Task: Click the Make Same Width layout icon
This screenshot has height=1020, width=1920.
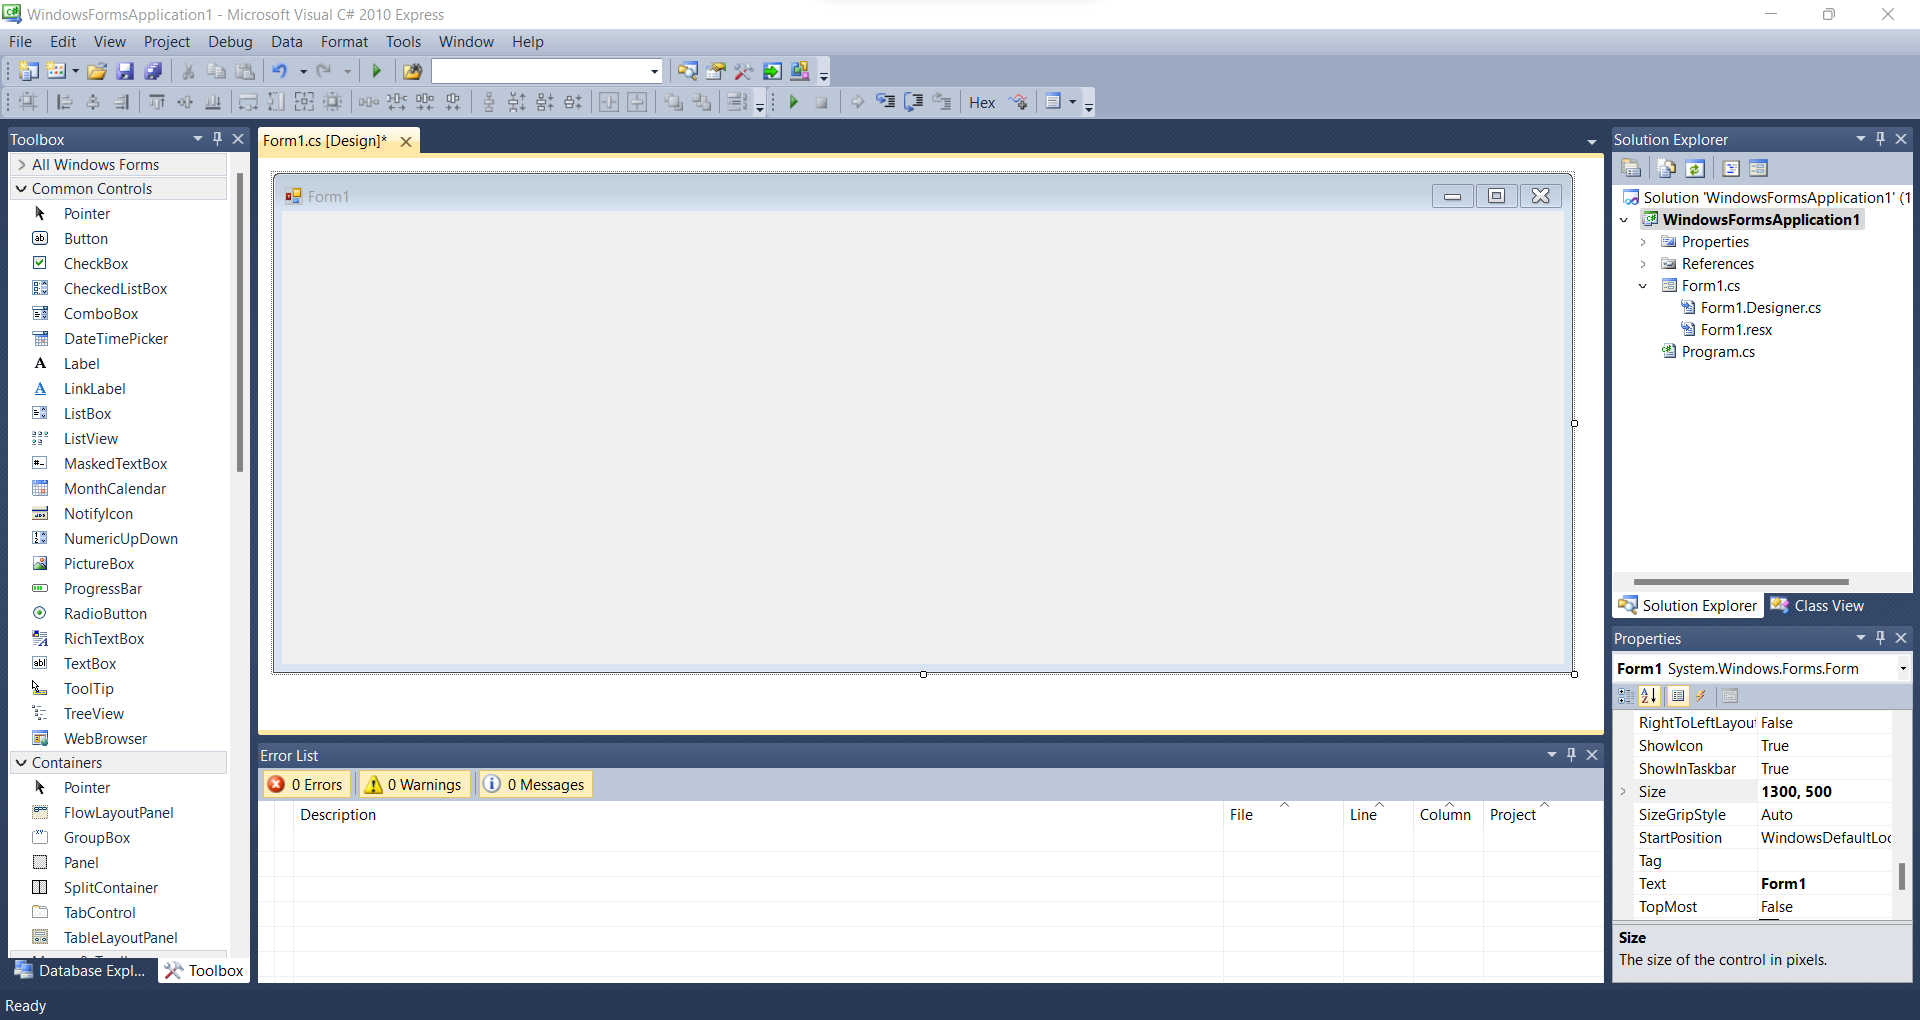Action: pyautogui.click(x=248, y=102)
